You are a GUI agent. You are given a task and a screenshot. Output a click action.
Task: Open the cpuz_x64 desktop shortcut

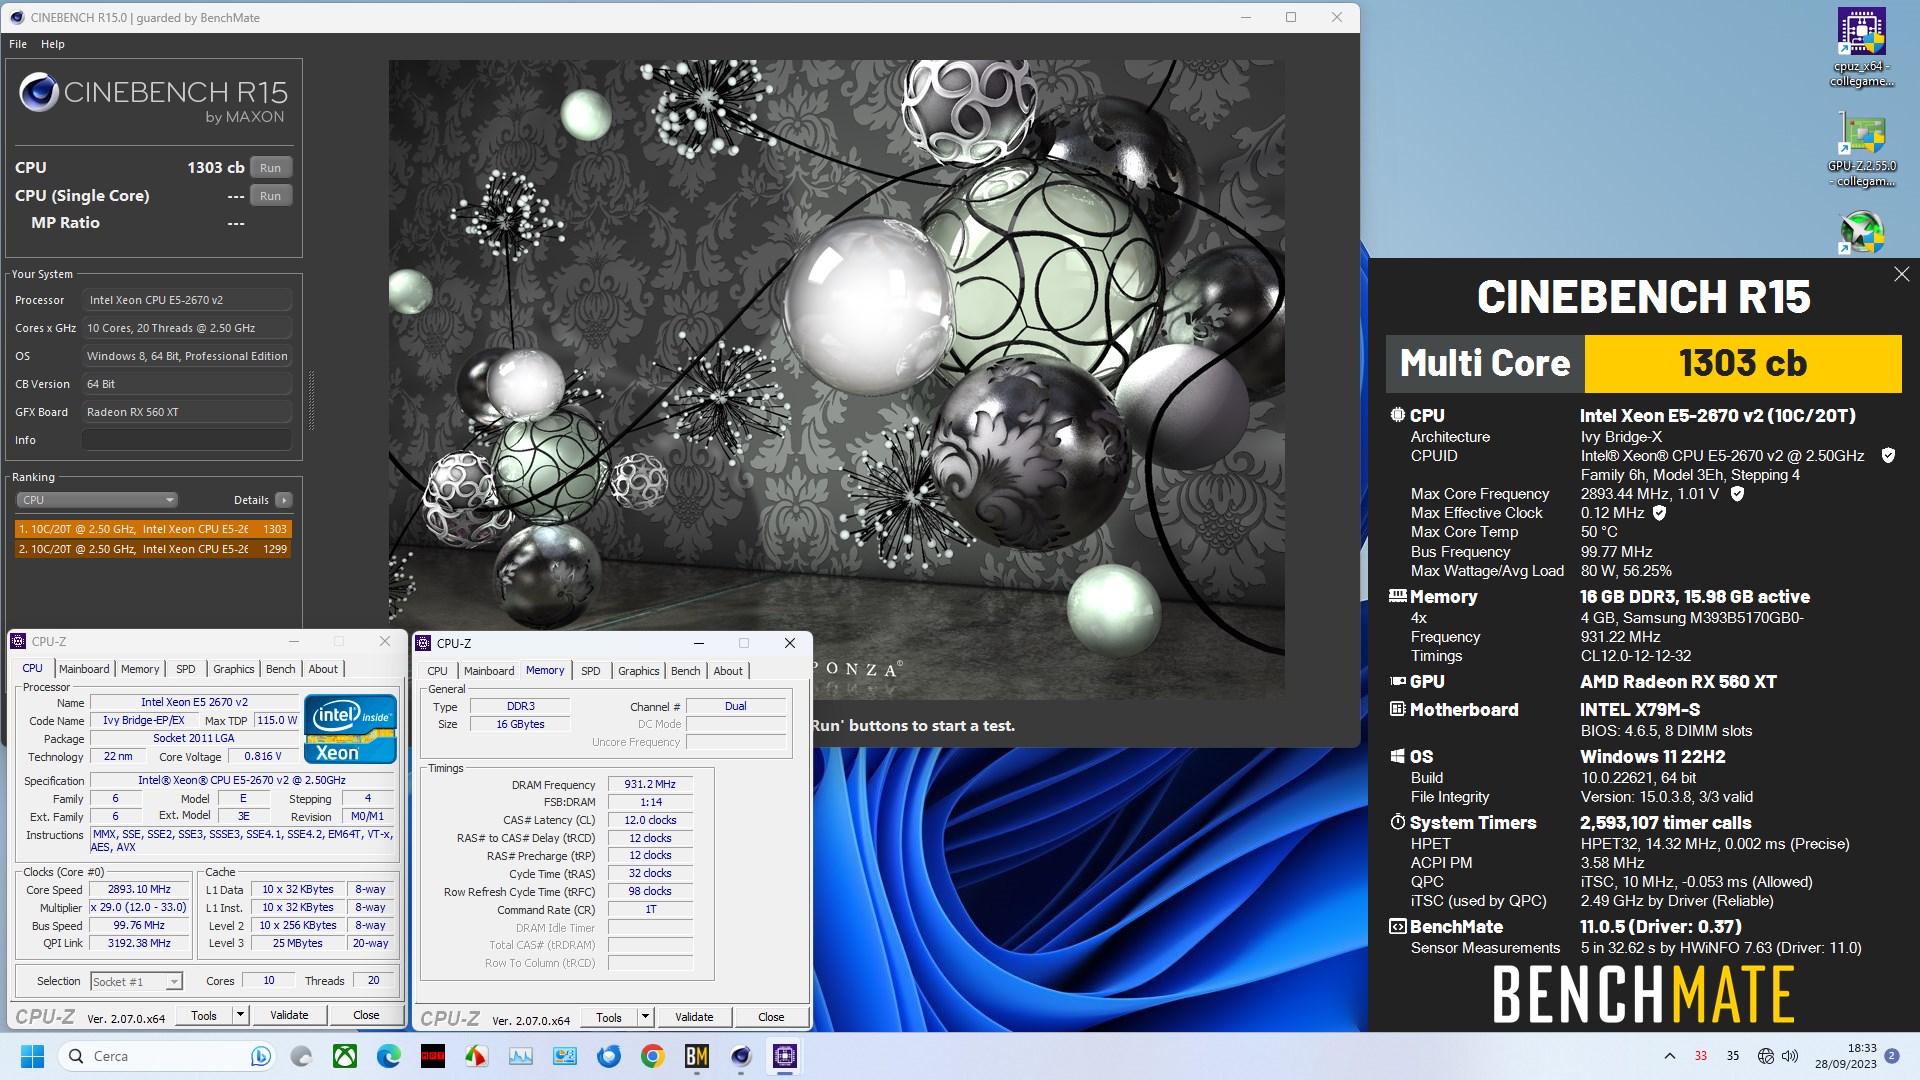click(x=1862, y=48)
